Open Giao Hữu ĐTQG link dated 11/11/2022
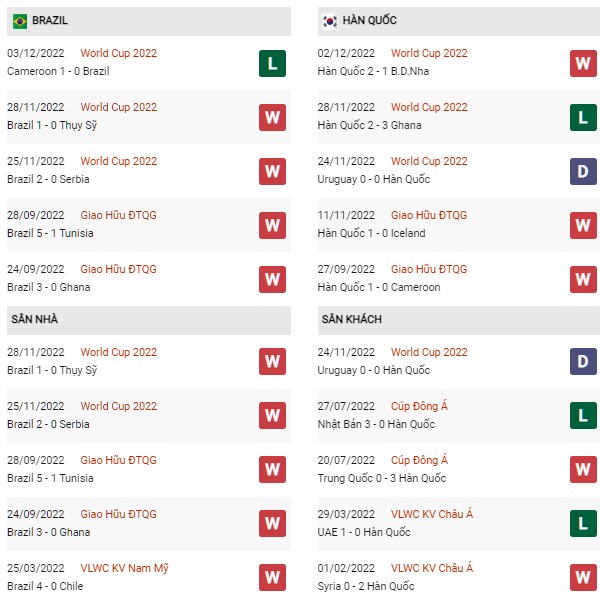Screen dimensions: 600x598 point(429,215)
